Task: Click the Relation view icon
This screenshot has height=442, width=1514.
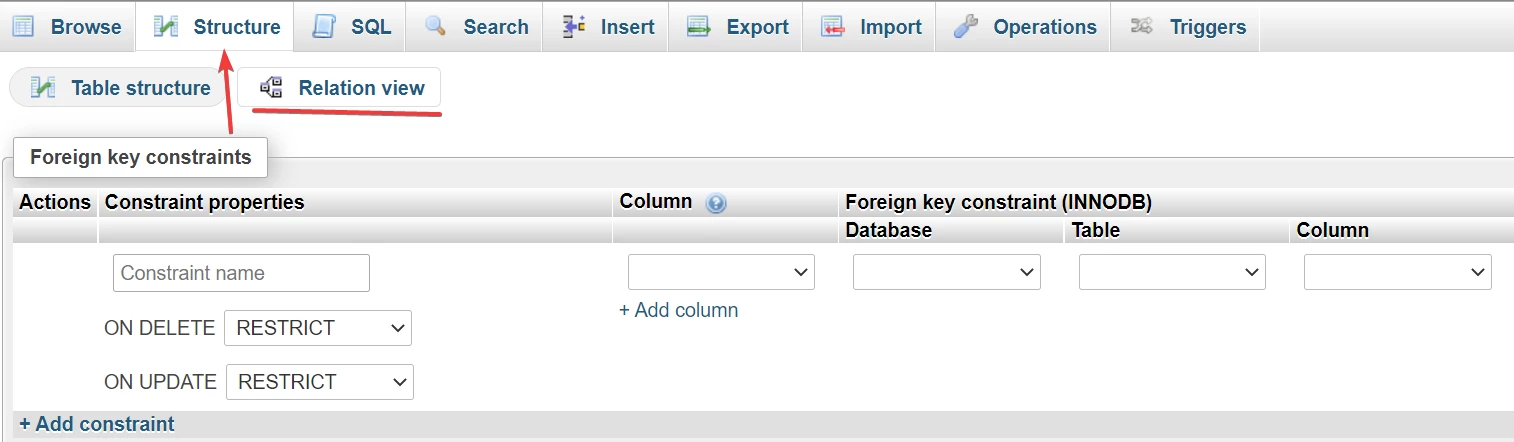Action: point(271,88)
